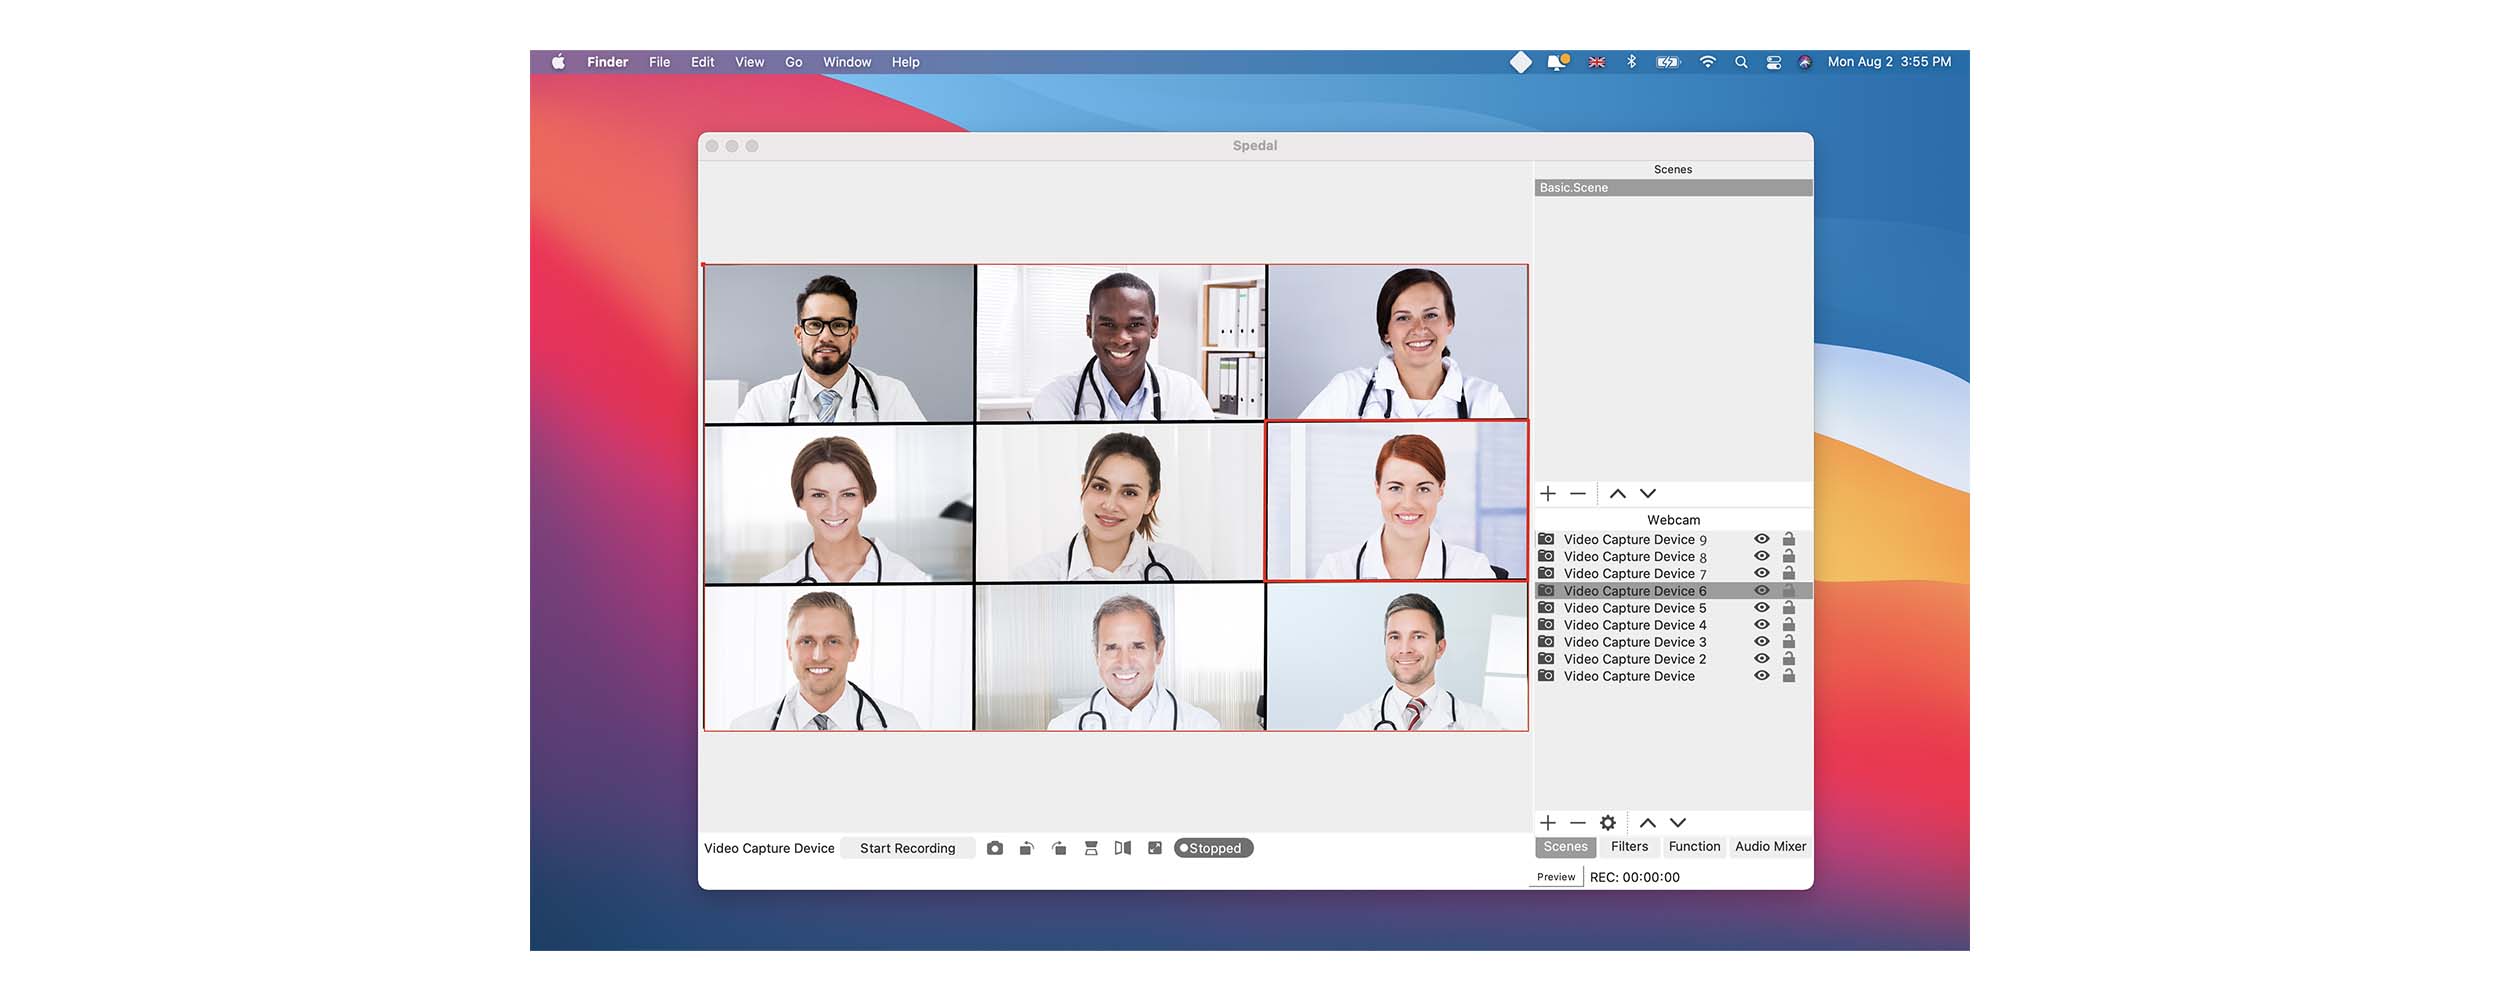
Task: Toggle visibility of Video Capture Device 3
Action: pyautogui.click(x=1762, y=642)
